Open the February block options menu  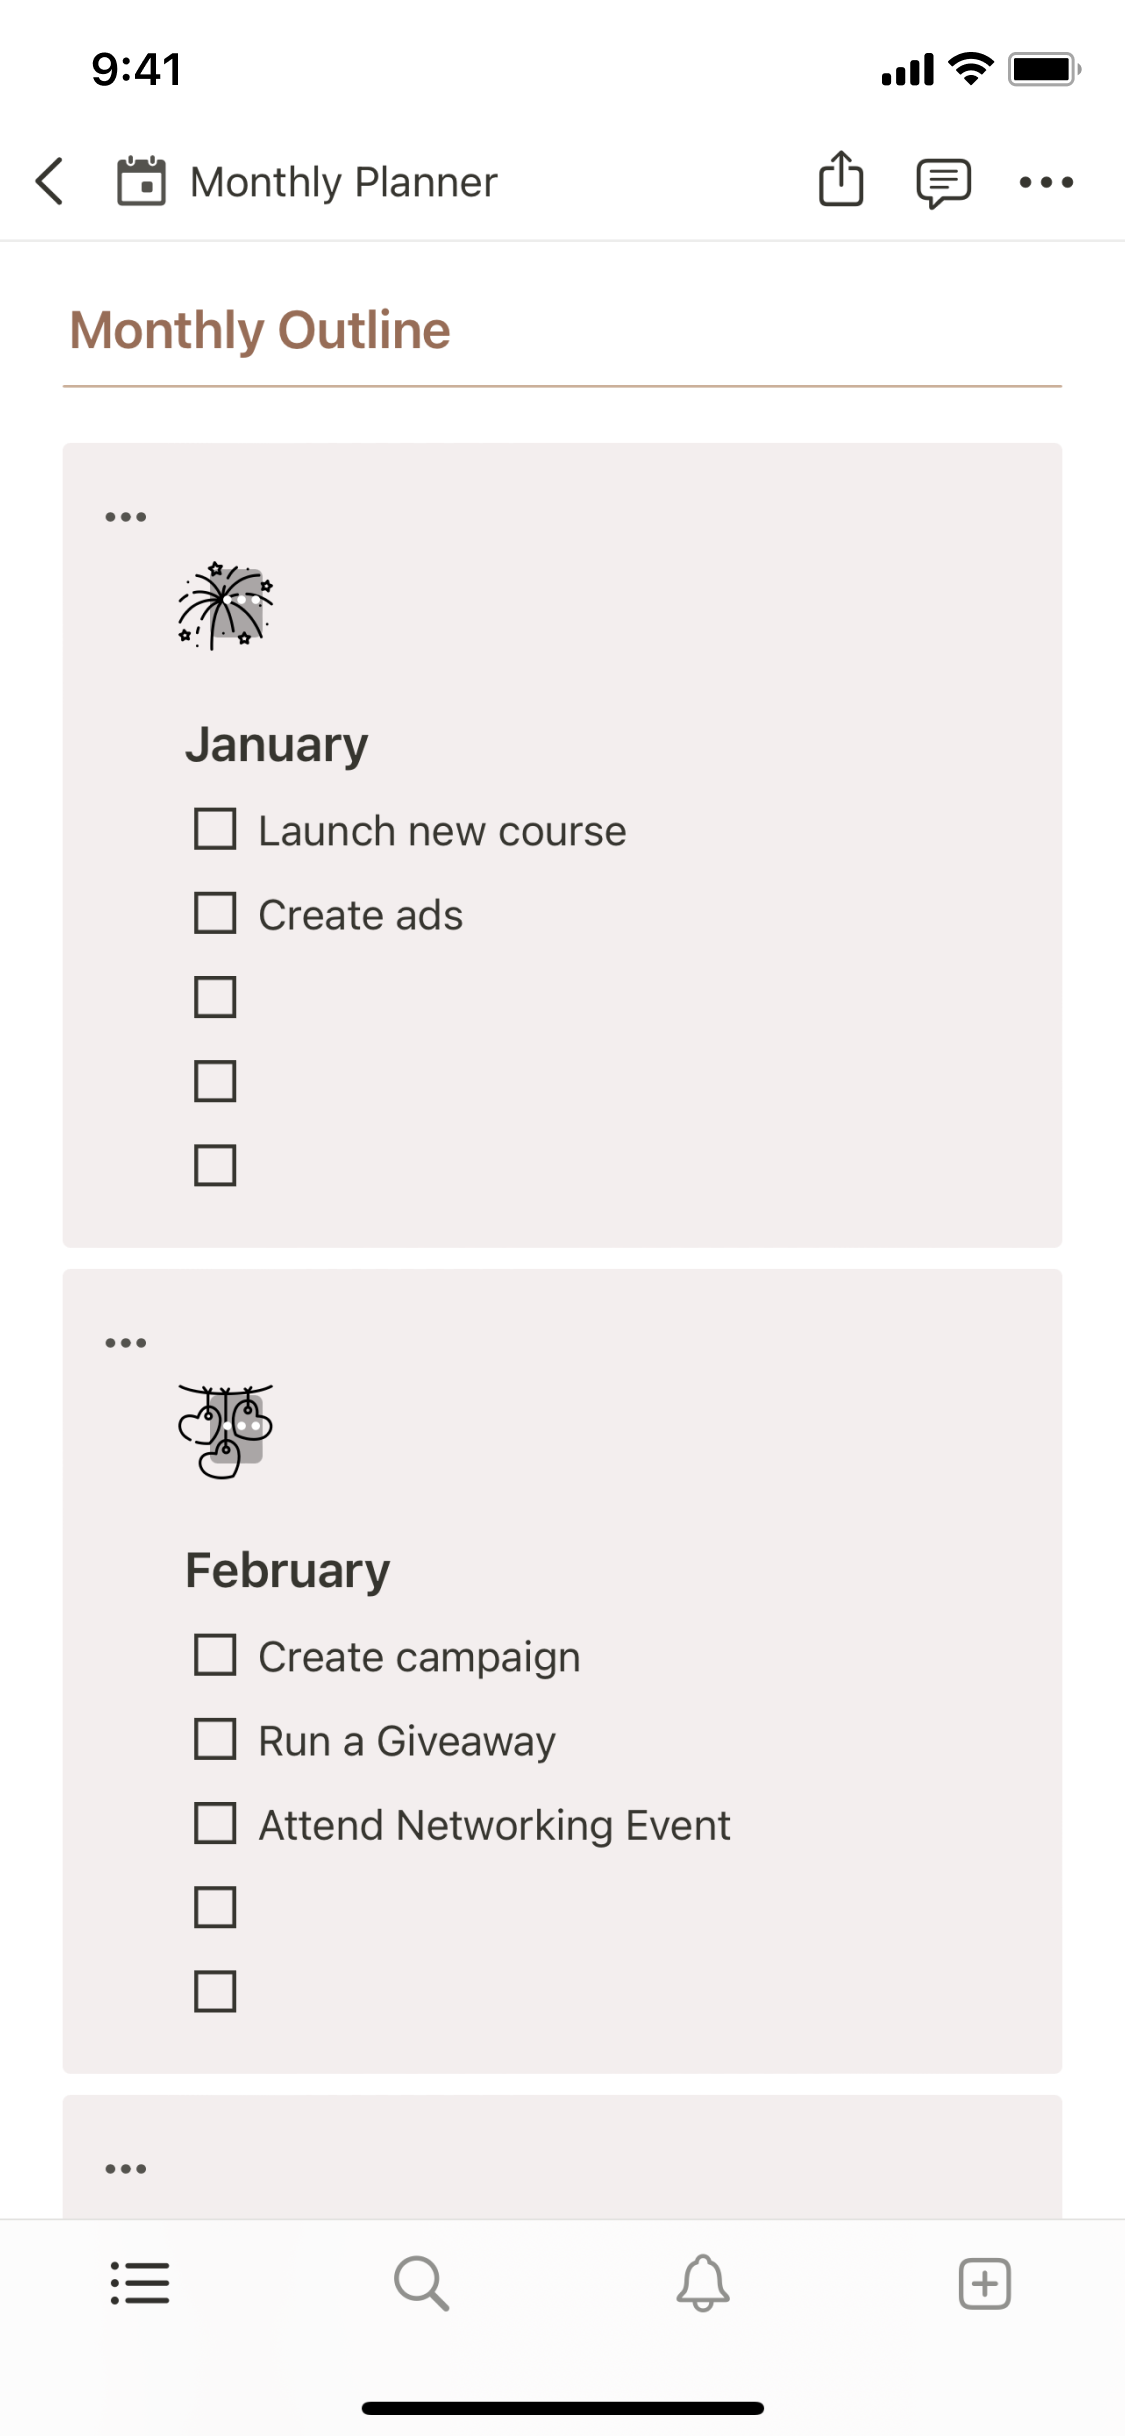pos(126,1341)
